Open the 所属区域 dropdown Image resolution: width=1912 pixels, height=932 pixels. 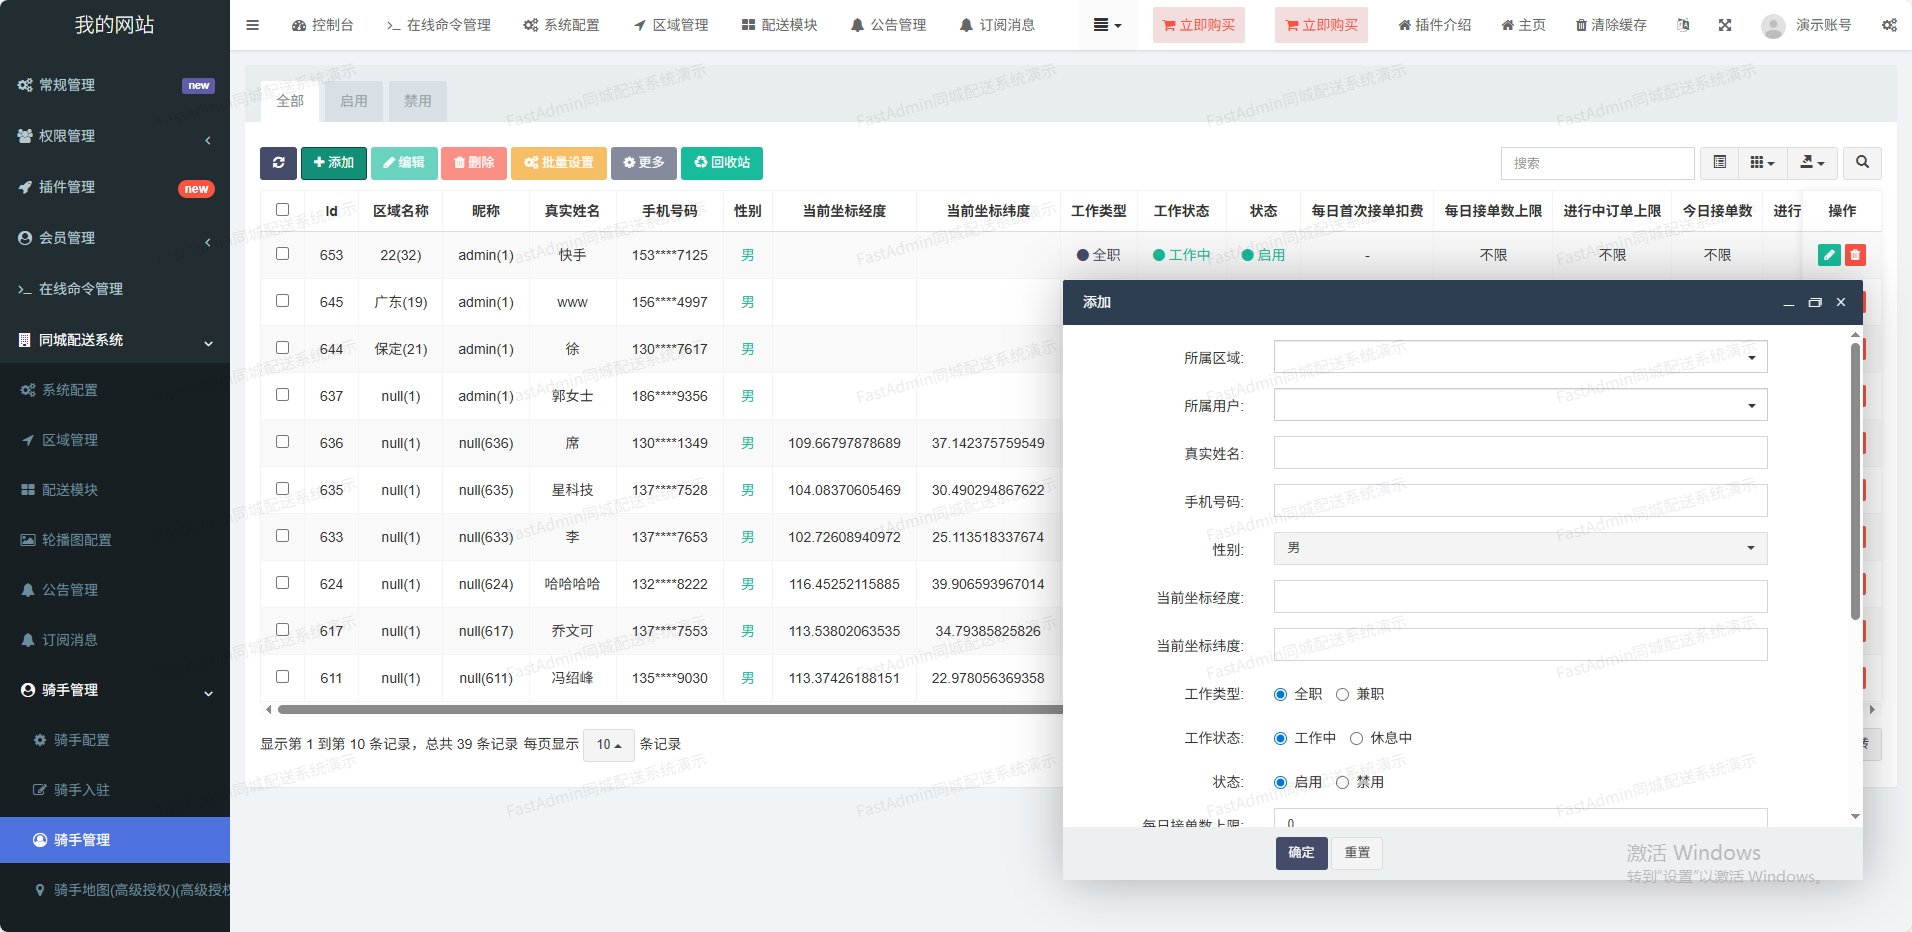[x=1520, y=357]
